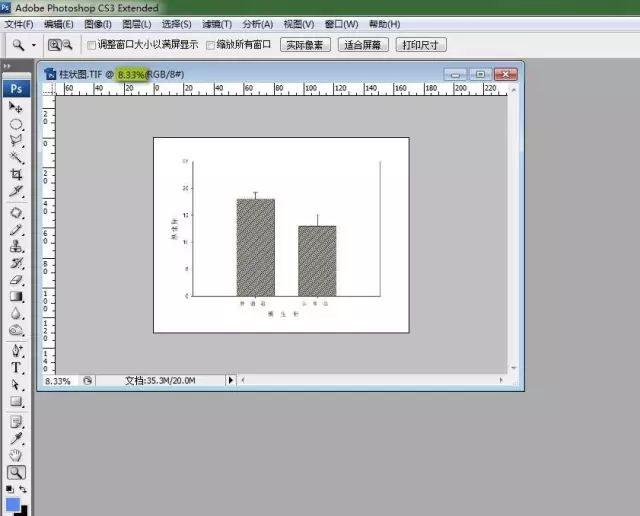Viewport: 640px width, 516px height.
Task: Click the horizontal scrollbar right arrow
Action: click(x=501, y=380)
